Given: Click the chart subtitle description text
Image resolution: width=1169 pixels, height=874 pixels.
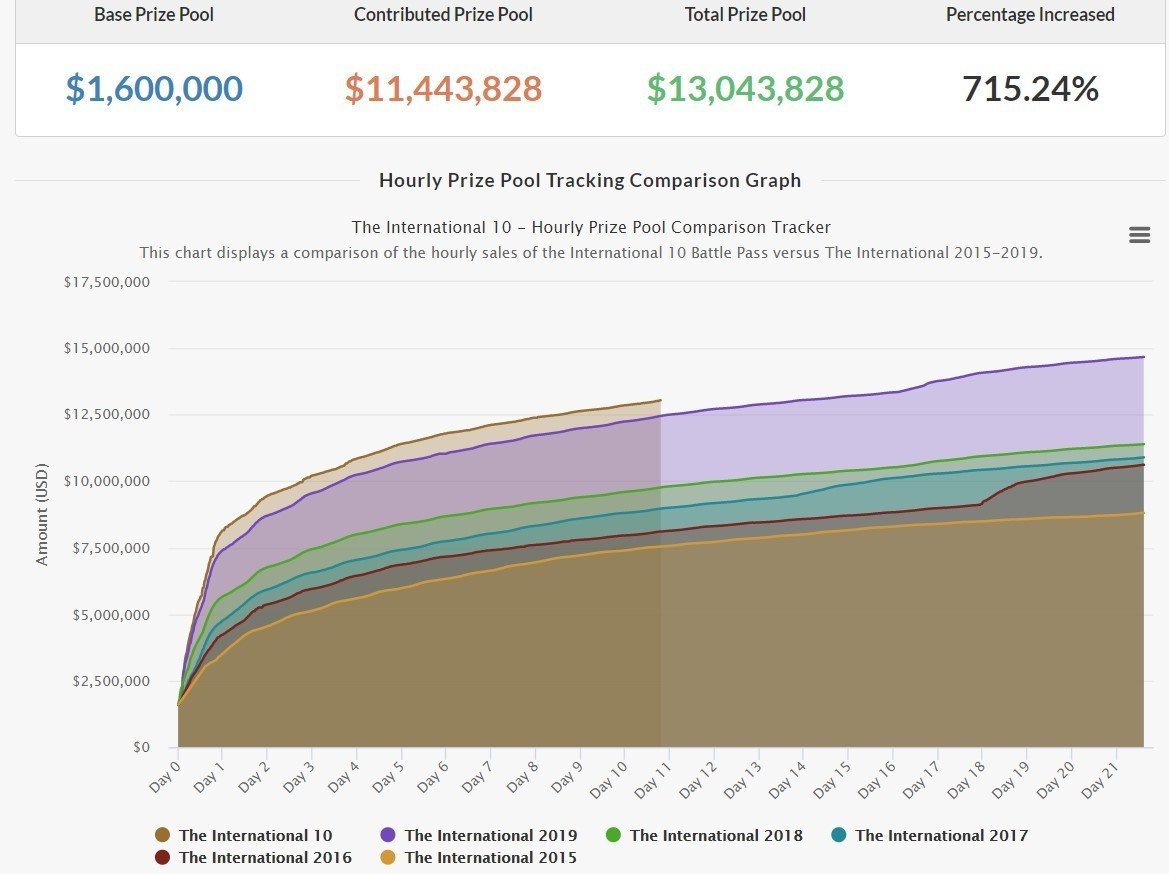Looking at the screenshot, I should 591,252.
